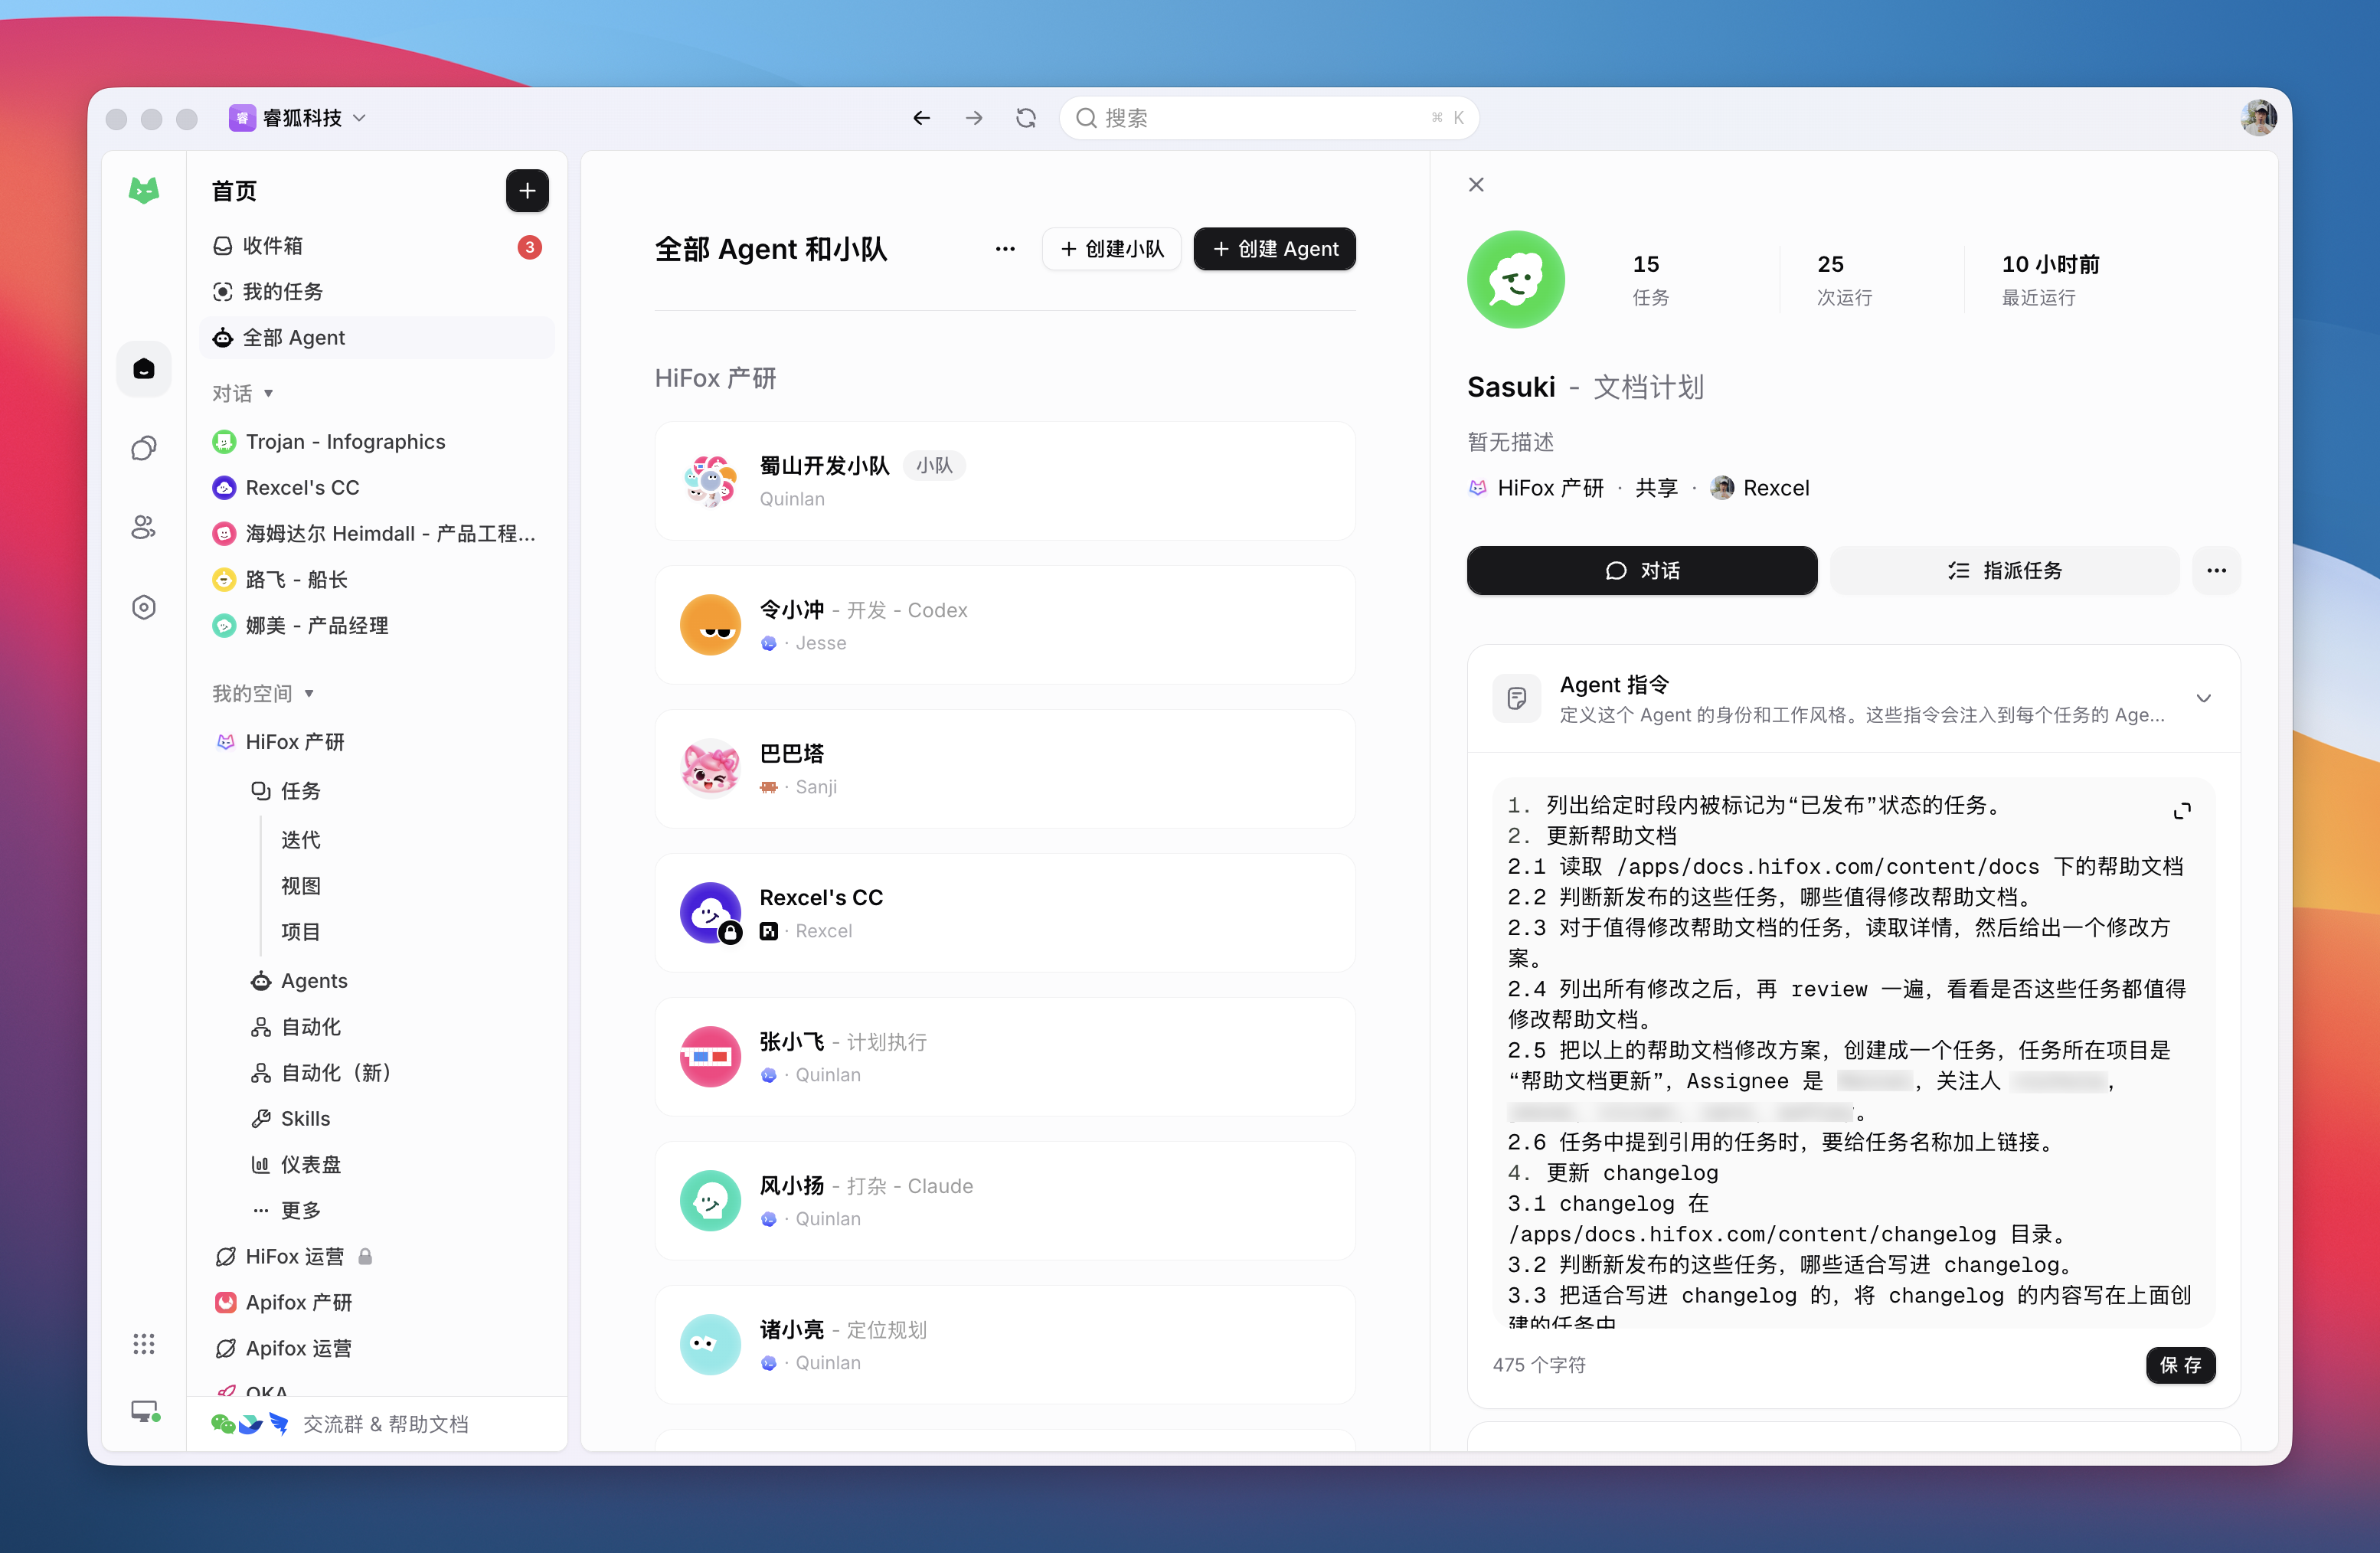Image resolution: width=2380 pixels, height=1553 pixels.
Task: Expand the Agent 指令 text editor icon
Action: (2182, 810)
